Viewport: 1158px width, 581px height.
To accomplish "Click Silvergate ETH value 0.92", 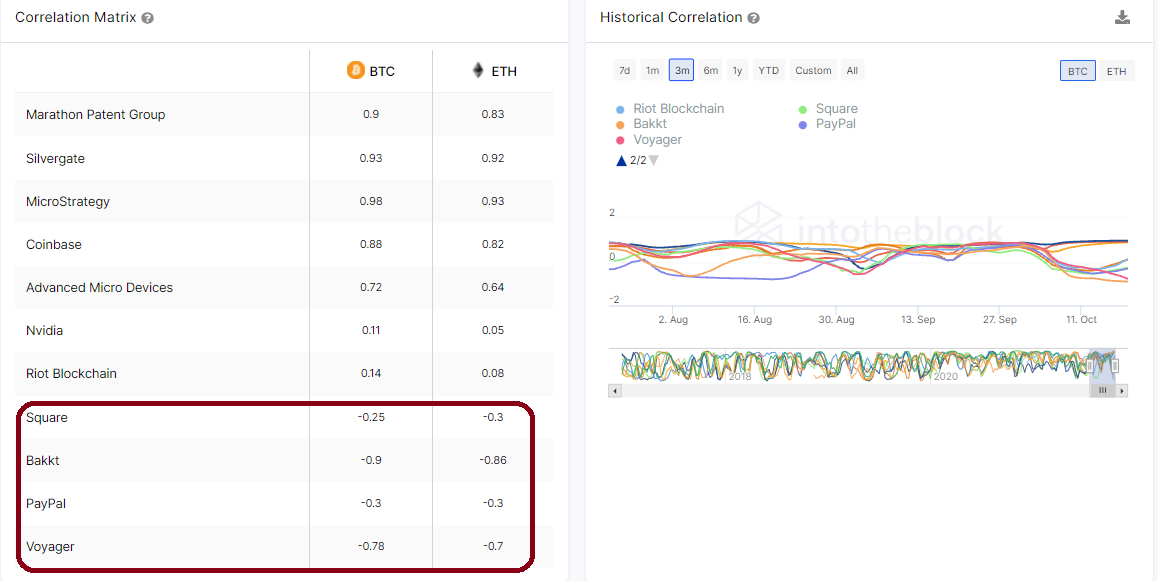I will pyautogui.click(x=493, y=158).
